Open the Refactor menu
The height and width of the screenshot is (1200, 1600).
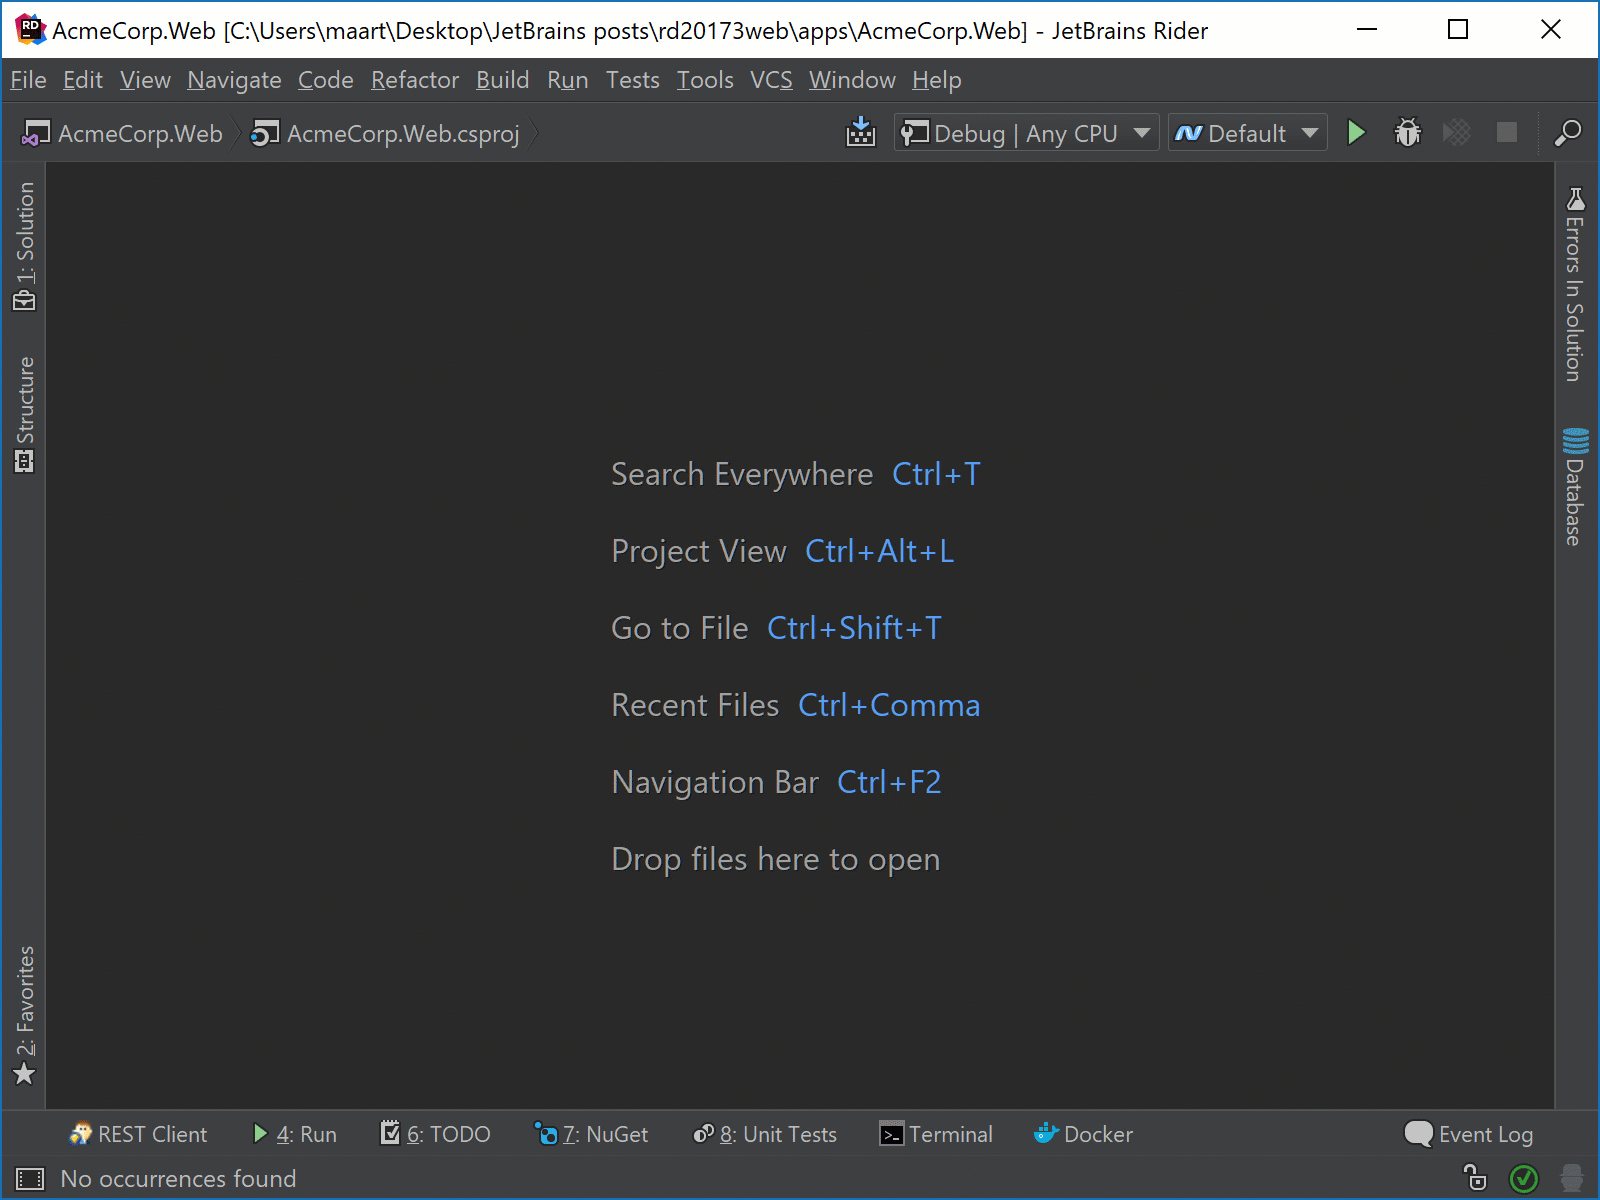(x=414, y=80)
